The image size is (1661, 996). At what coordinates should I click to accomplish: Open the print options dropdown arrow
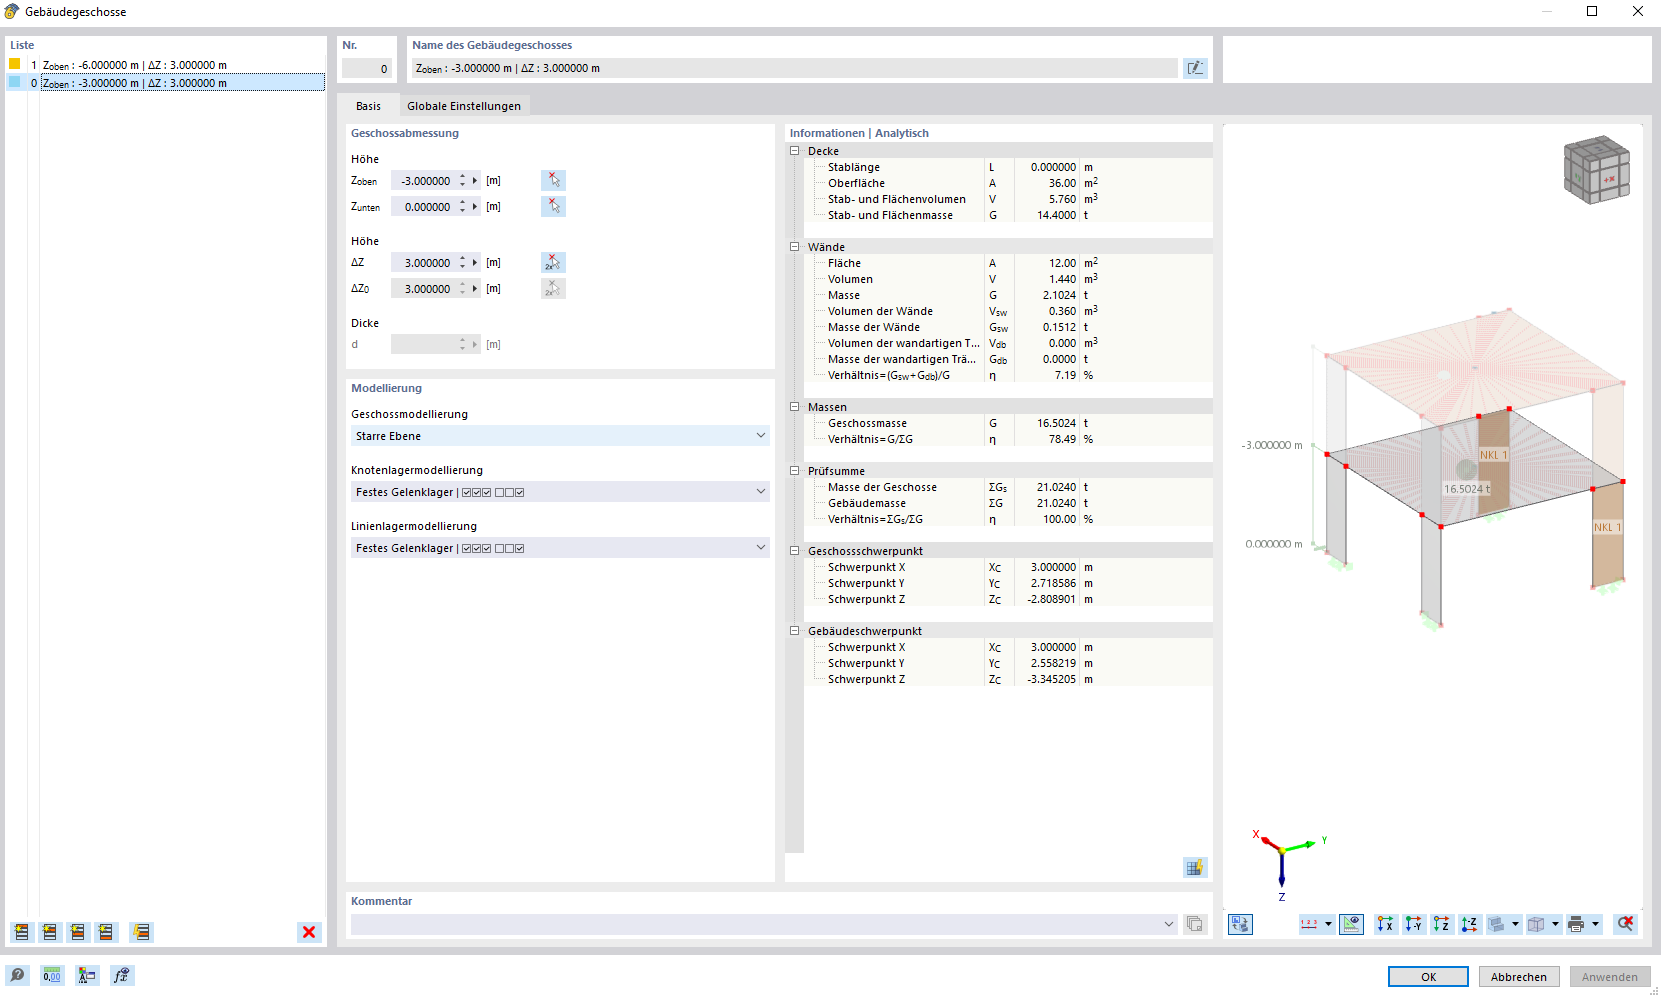coord(1596,924)
